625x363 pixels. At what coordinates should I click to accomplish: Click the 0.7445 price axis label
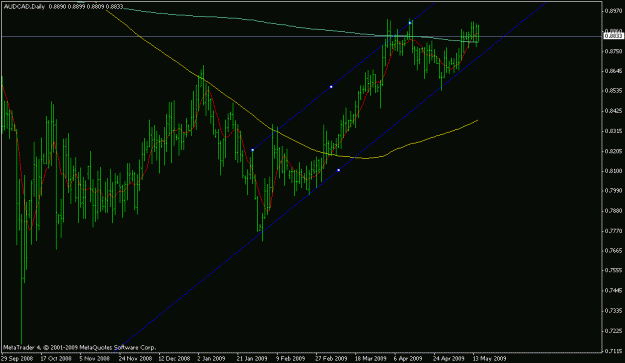[613, 290]
